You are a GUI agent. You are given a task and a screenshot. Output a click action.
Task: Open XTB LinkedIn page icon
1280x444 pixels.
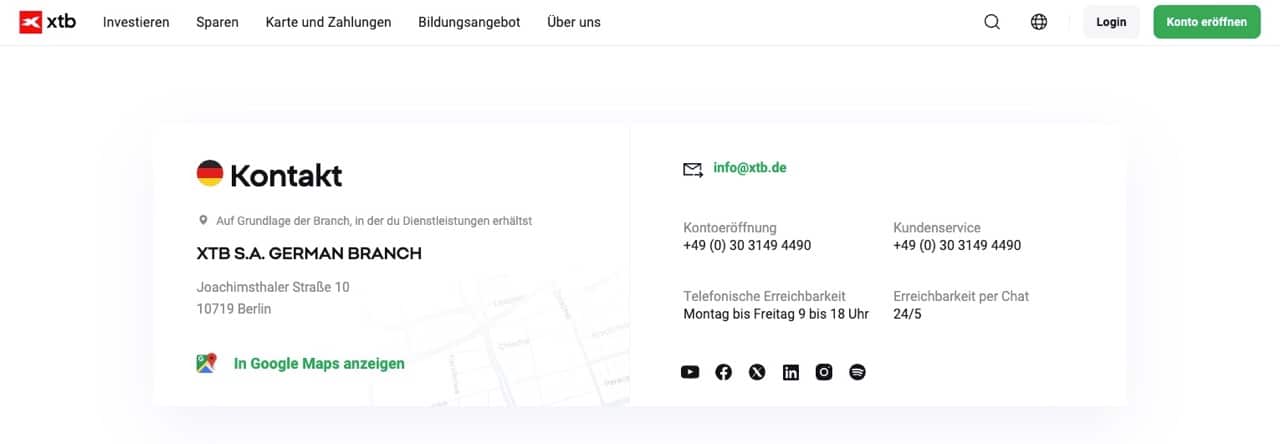coord(791,372)
